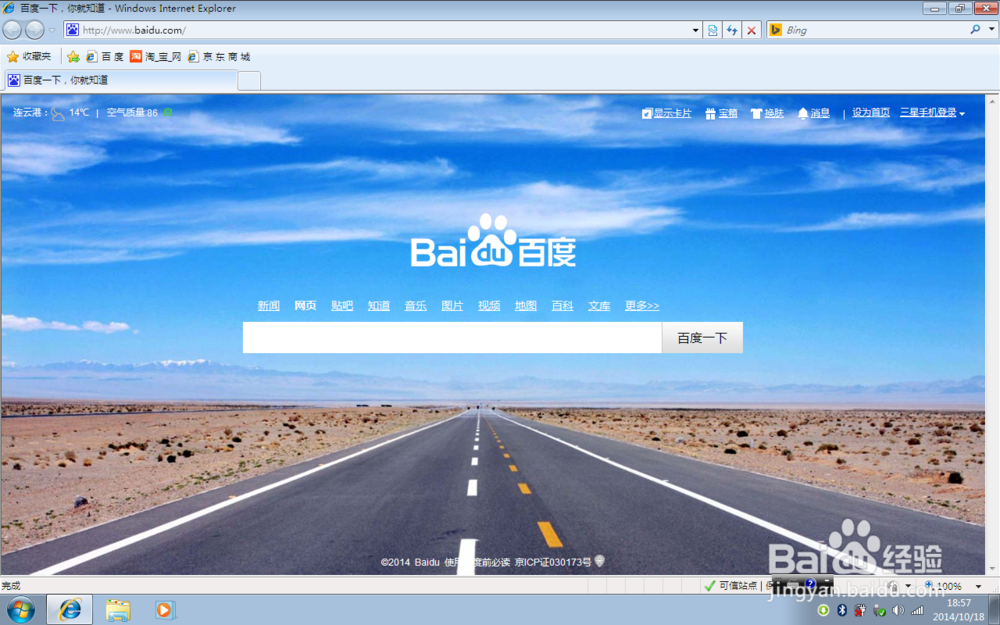Click the 百度一下 search button
This screenshot has height=625, width=1000.
702,337
